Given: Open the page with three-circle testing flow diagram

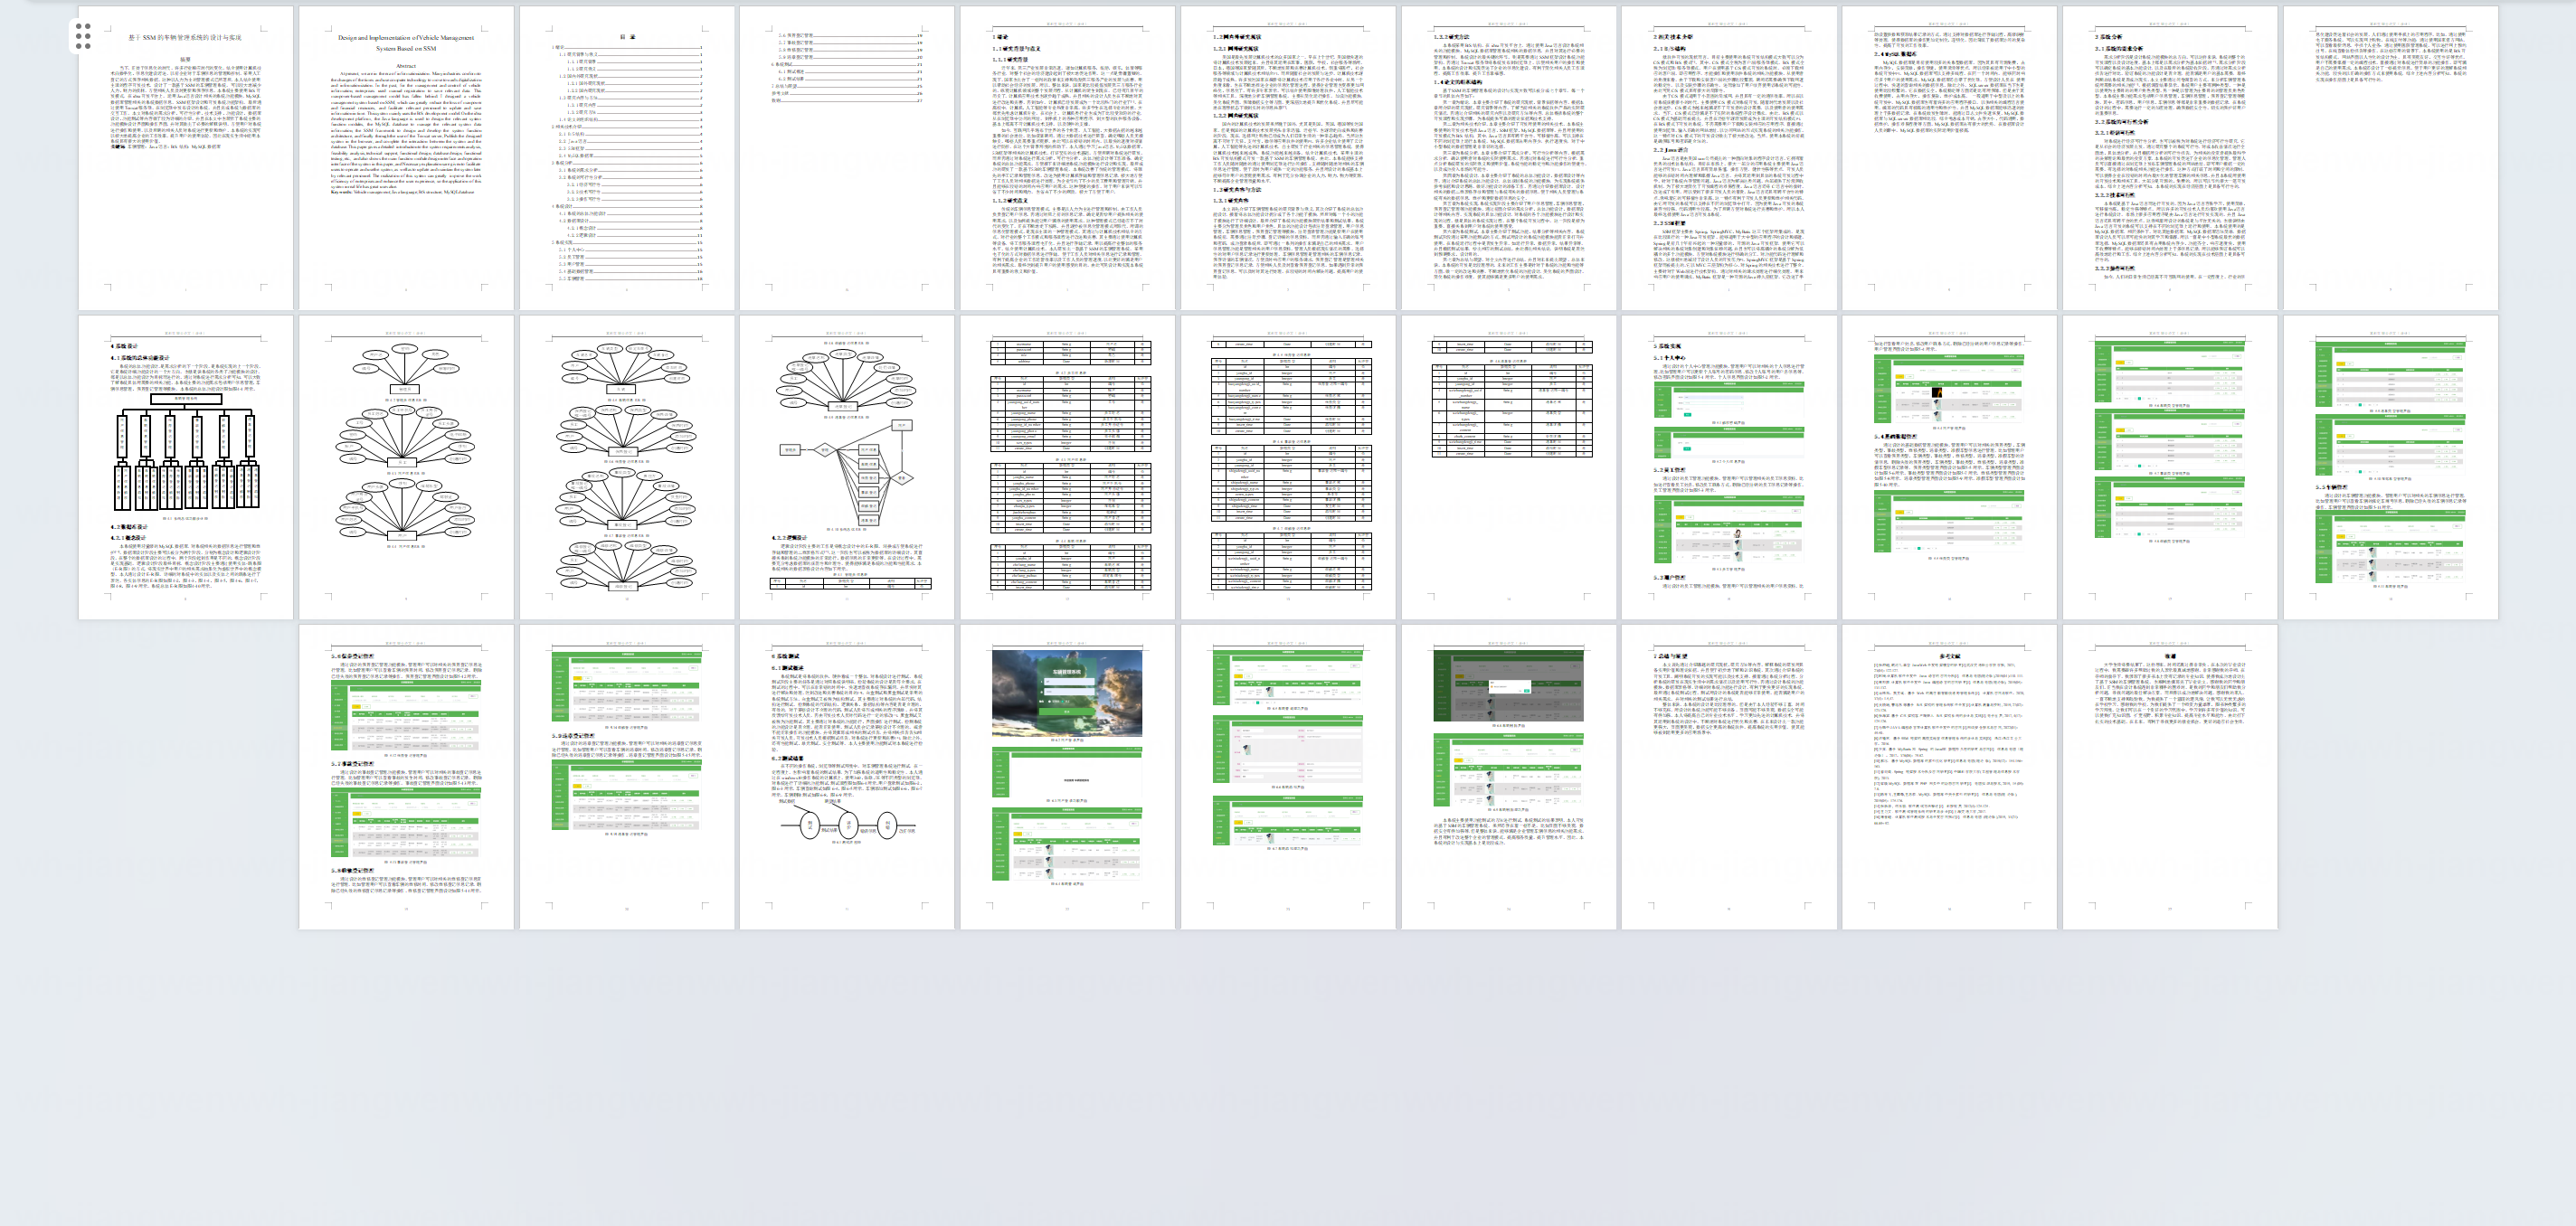Looking at the screenshot, I should [x=847, y=776].
